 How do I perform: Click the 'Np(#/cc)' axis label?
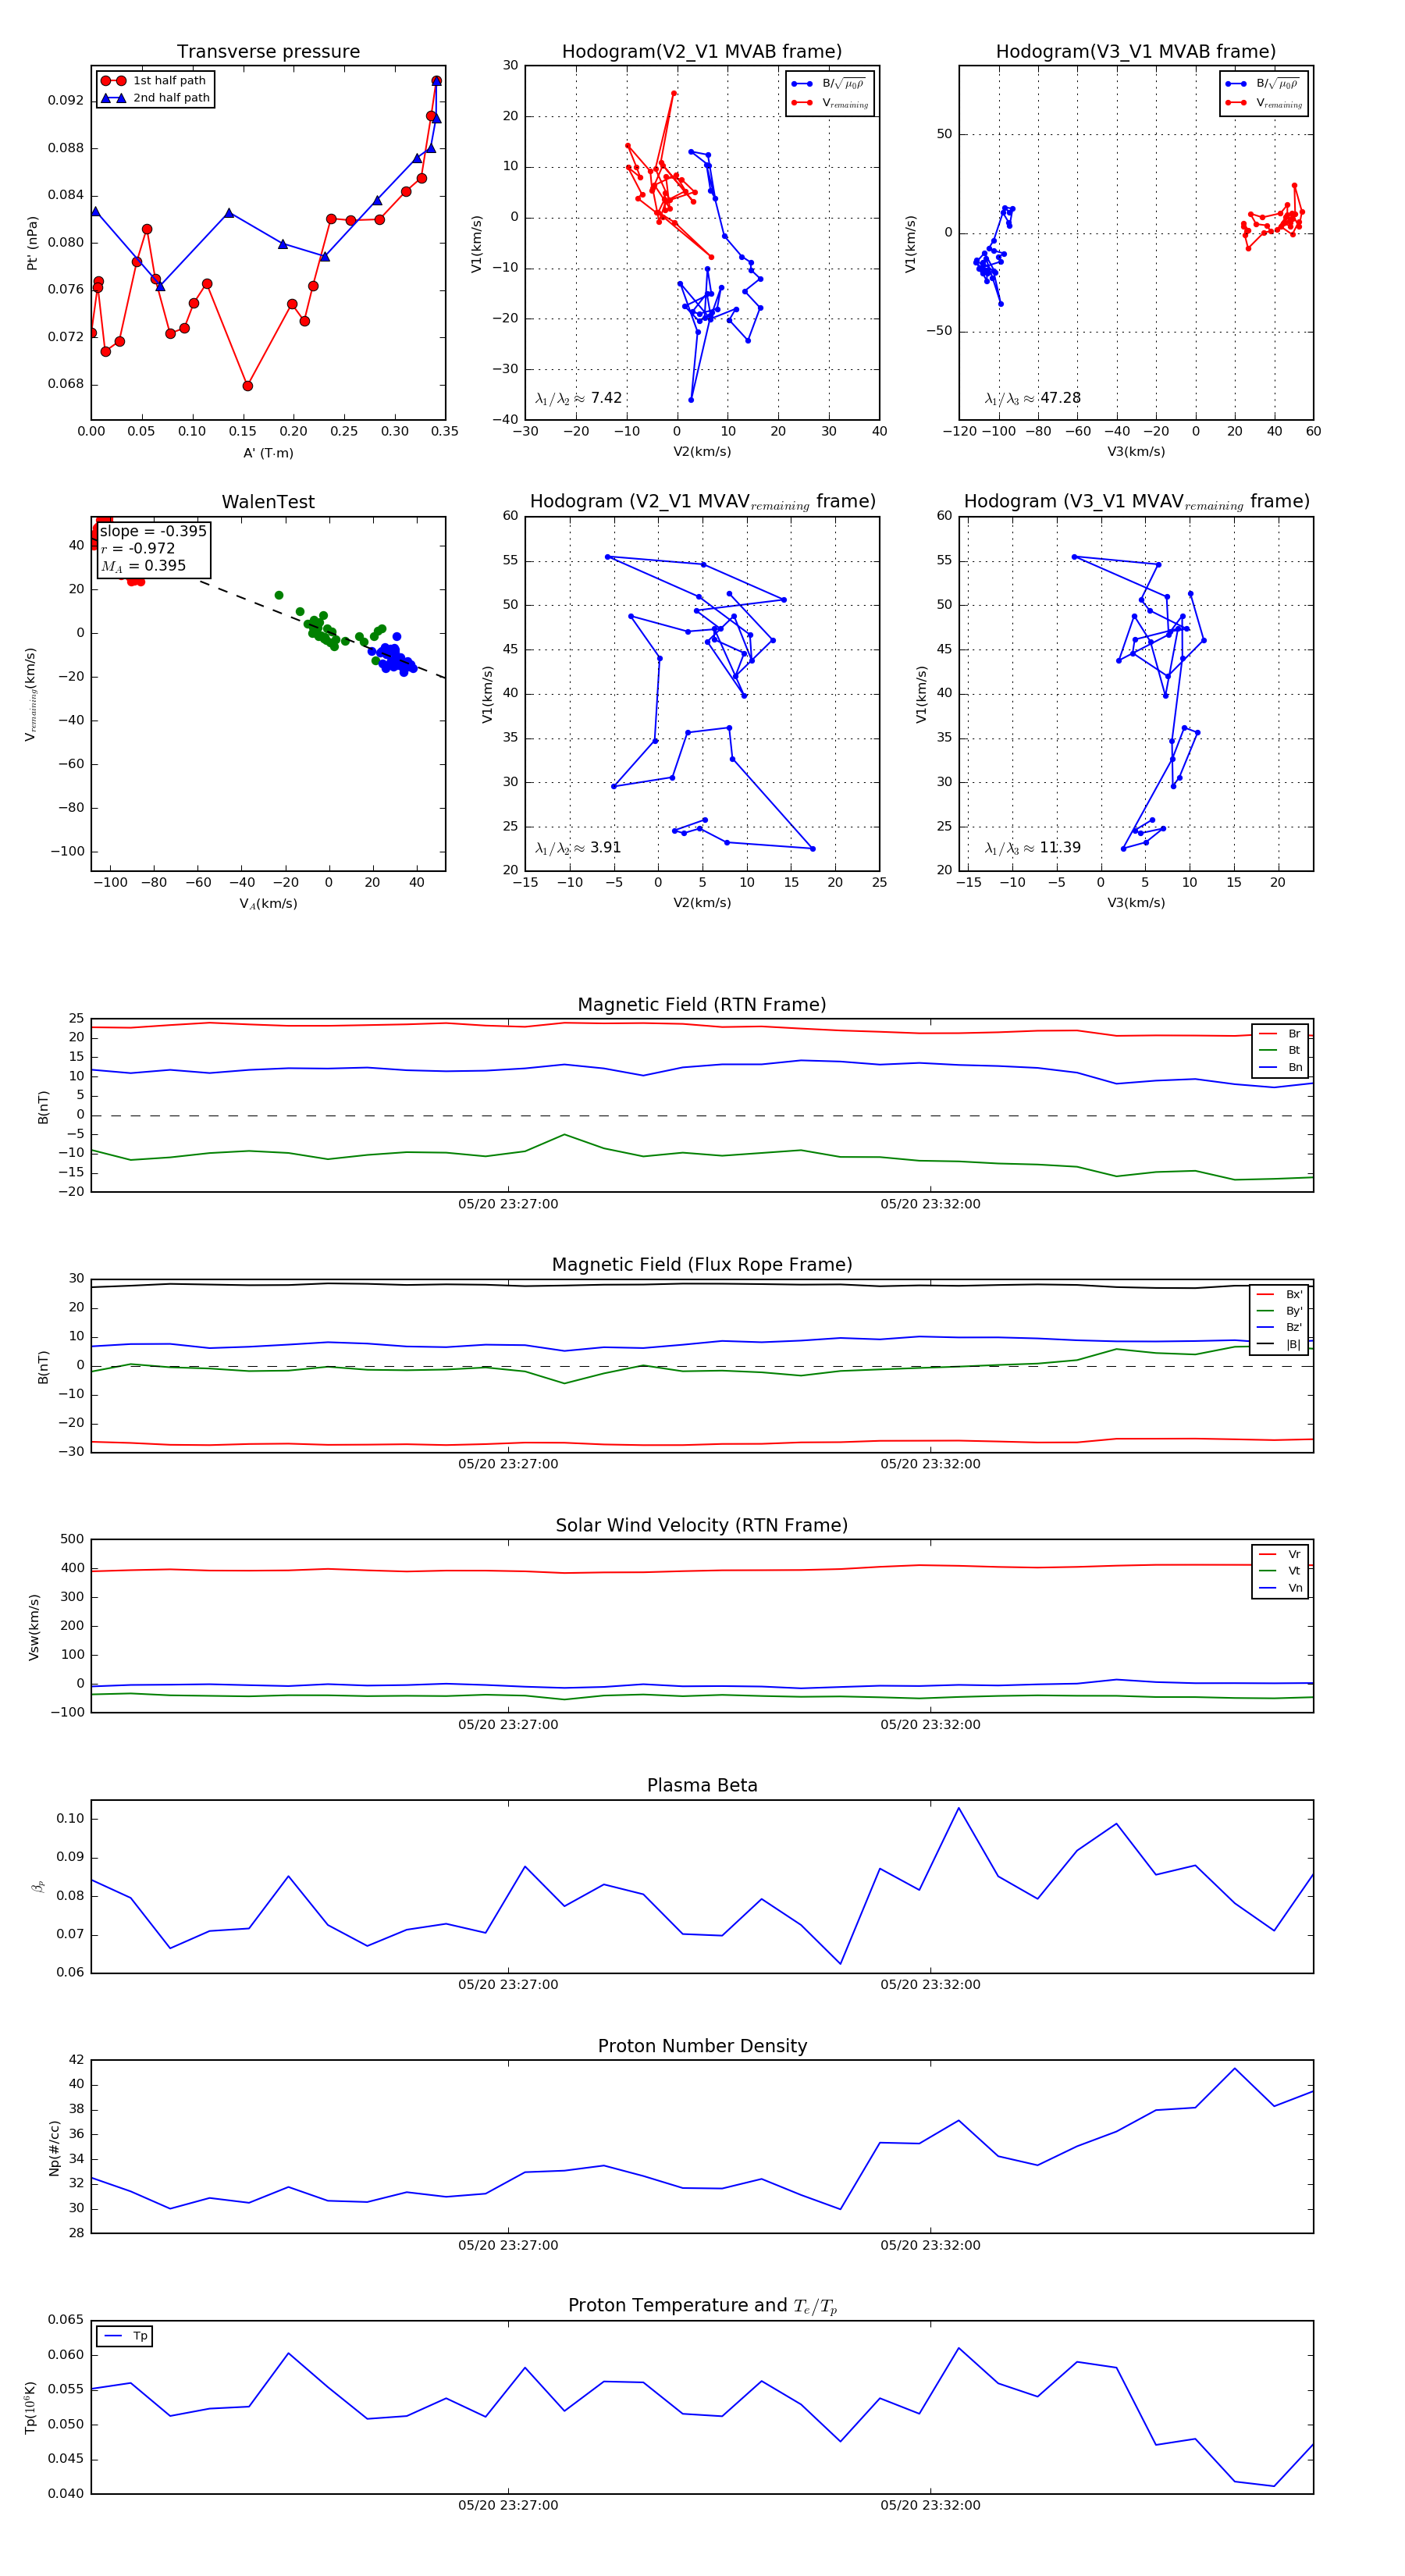click(54, 2148)
